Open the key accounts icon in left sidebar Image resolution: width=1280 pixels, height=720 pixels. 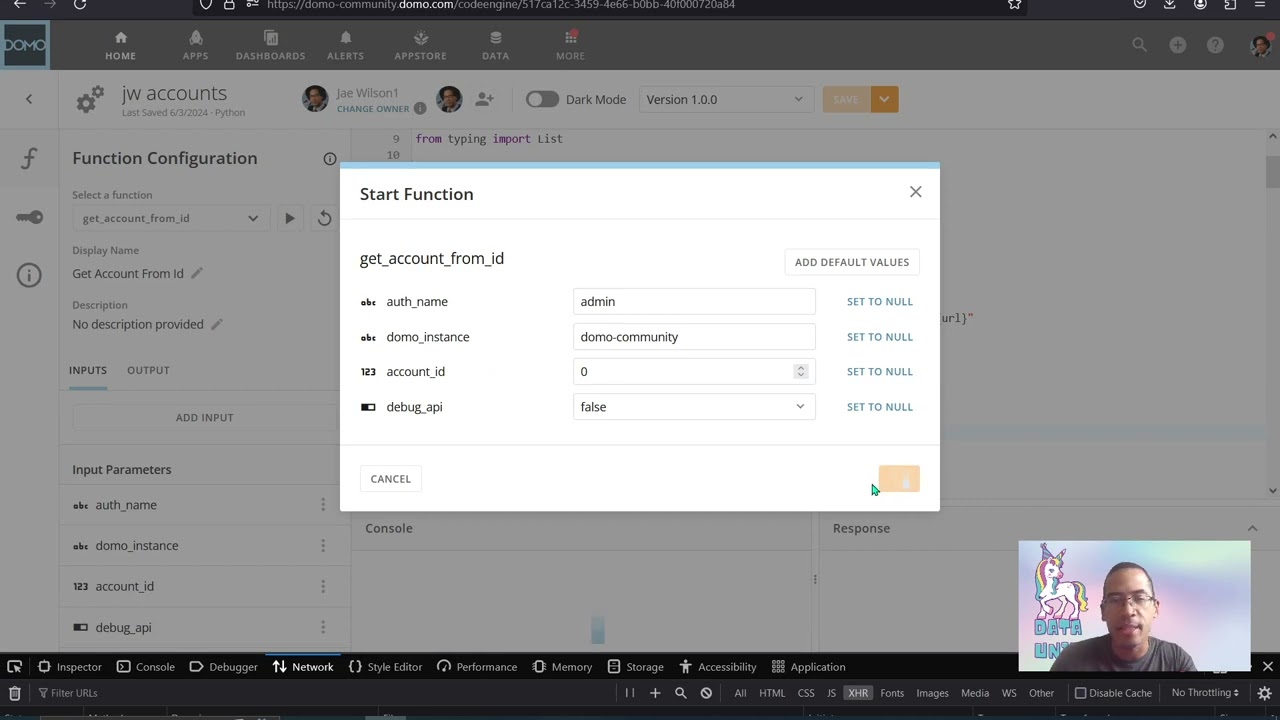tap(29, 217)
